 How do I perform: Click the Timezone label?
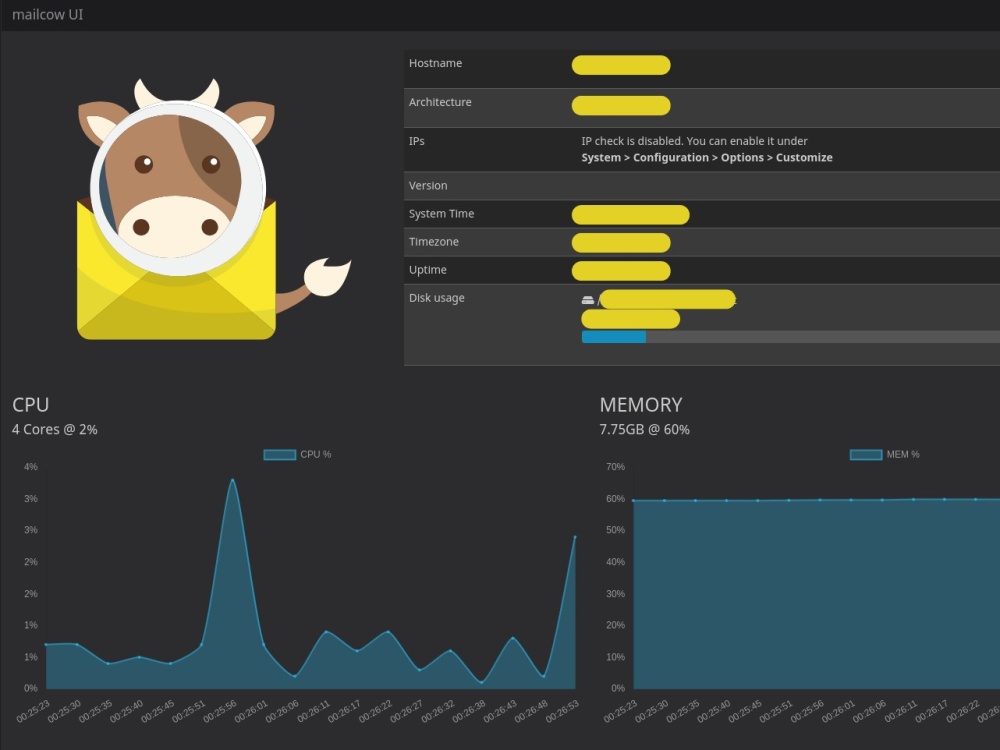434,242
